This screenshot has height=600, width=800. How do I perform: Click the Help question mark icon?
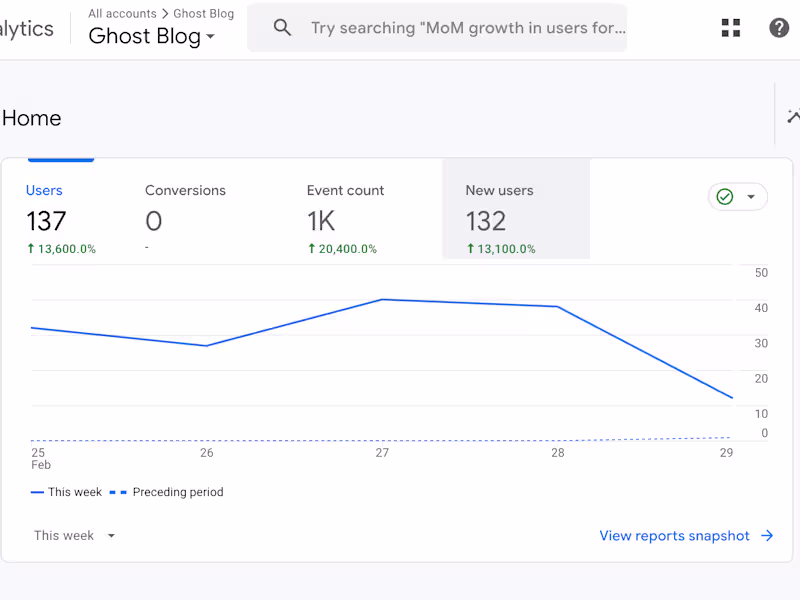click(x=779, y=27)
